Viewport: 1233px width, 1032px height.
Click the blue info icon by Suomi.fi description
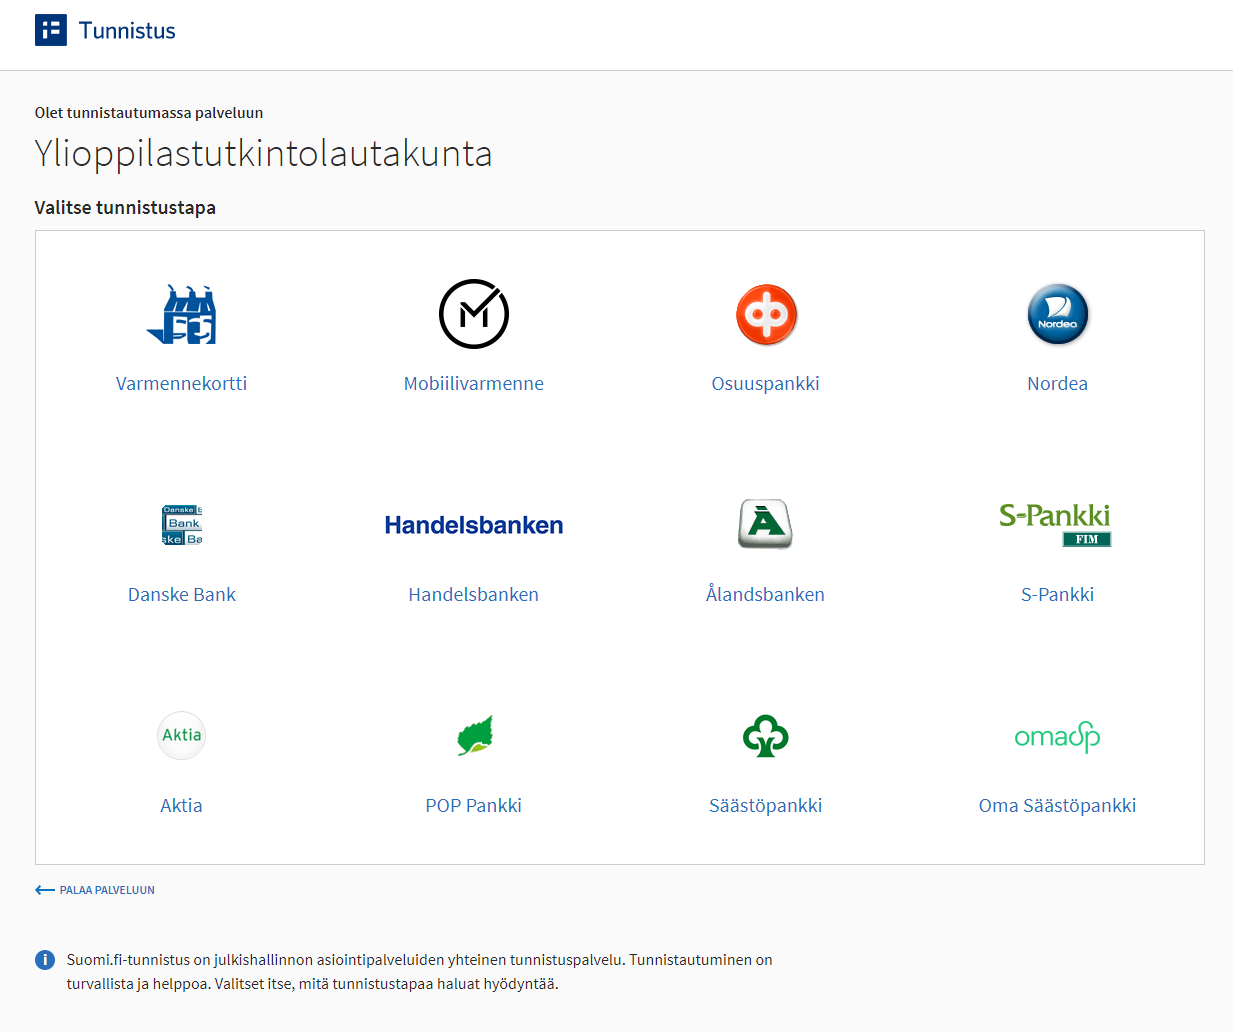(45, 960)
